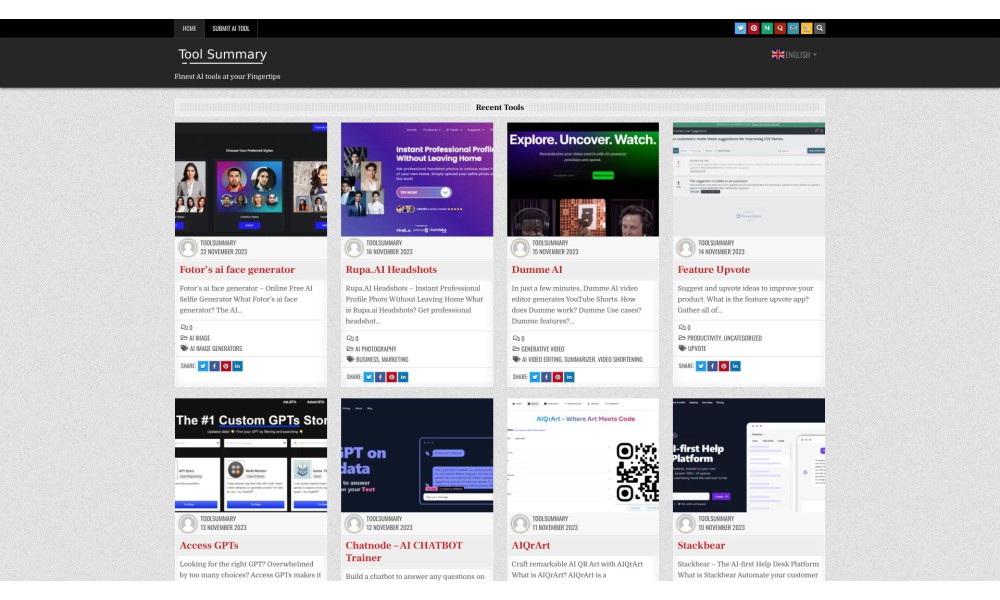The image size is (1000, 600).
Task: Open the Pinterest icon in top bar
Action: pos(754,28)
